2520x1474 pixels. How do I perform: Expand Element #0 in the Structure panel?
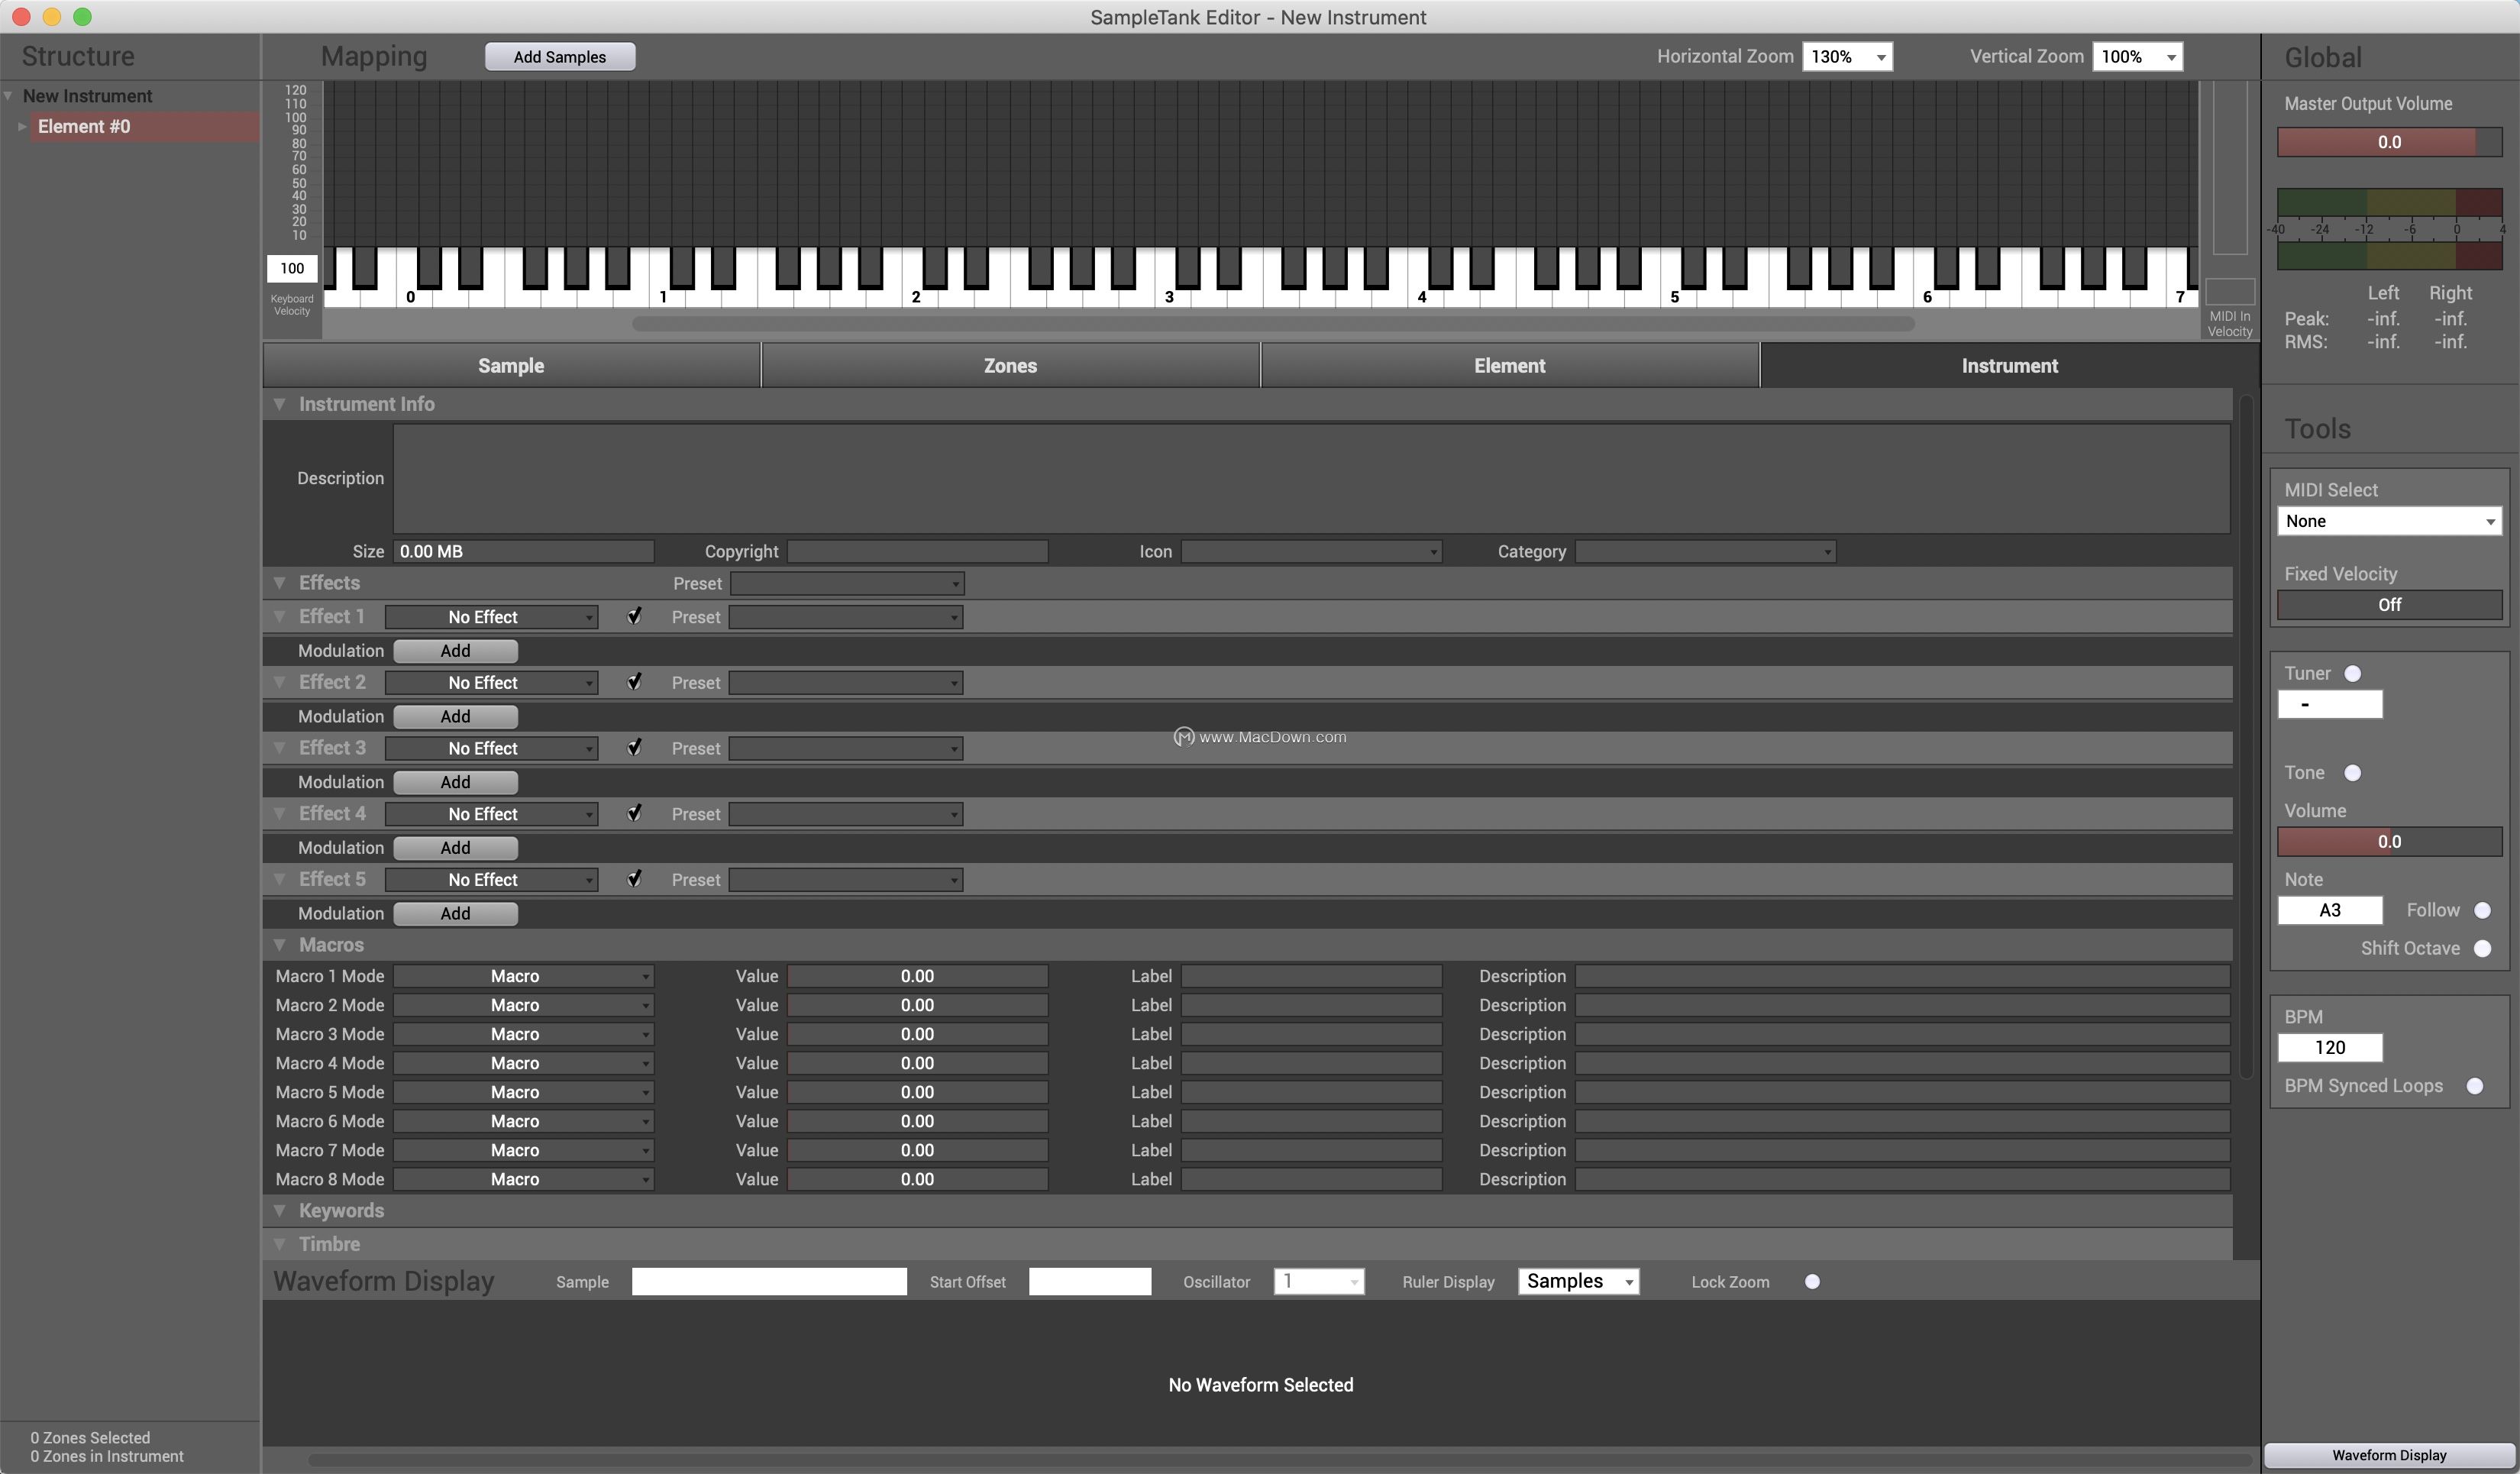click(x=22, y=126)
